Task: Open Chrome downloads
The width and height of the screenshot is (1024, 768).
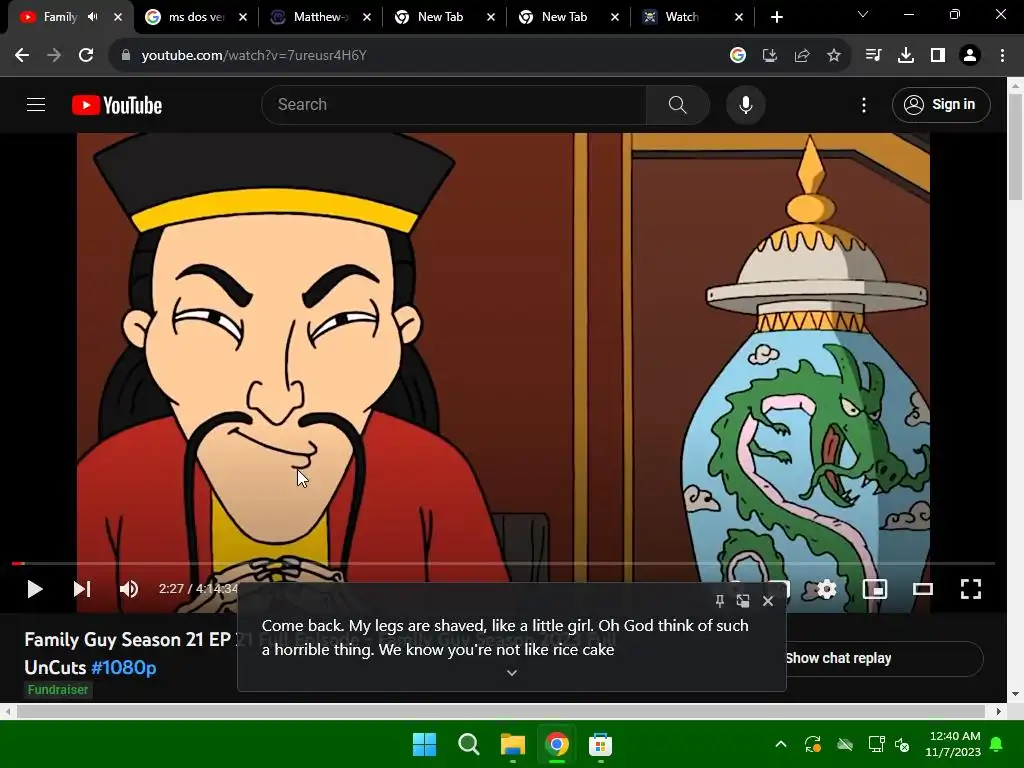Action: [x=906, y=56]
